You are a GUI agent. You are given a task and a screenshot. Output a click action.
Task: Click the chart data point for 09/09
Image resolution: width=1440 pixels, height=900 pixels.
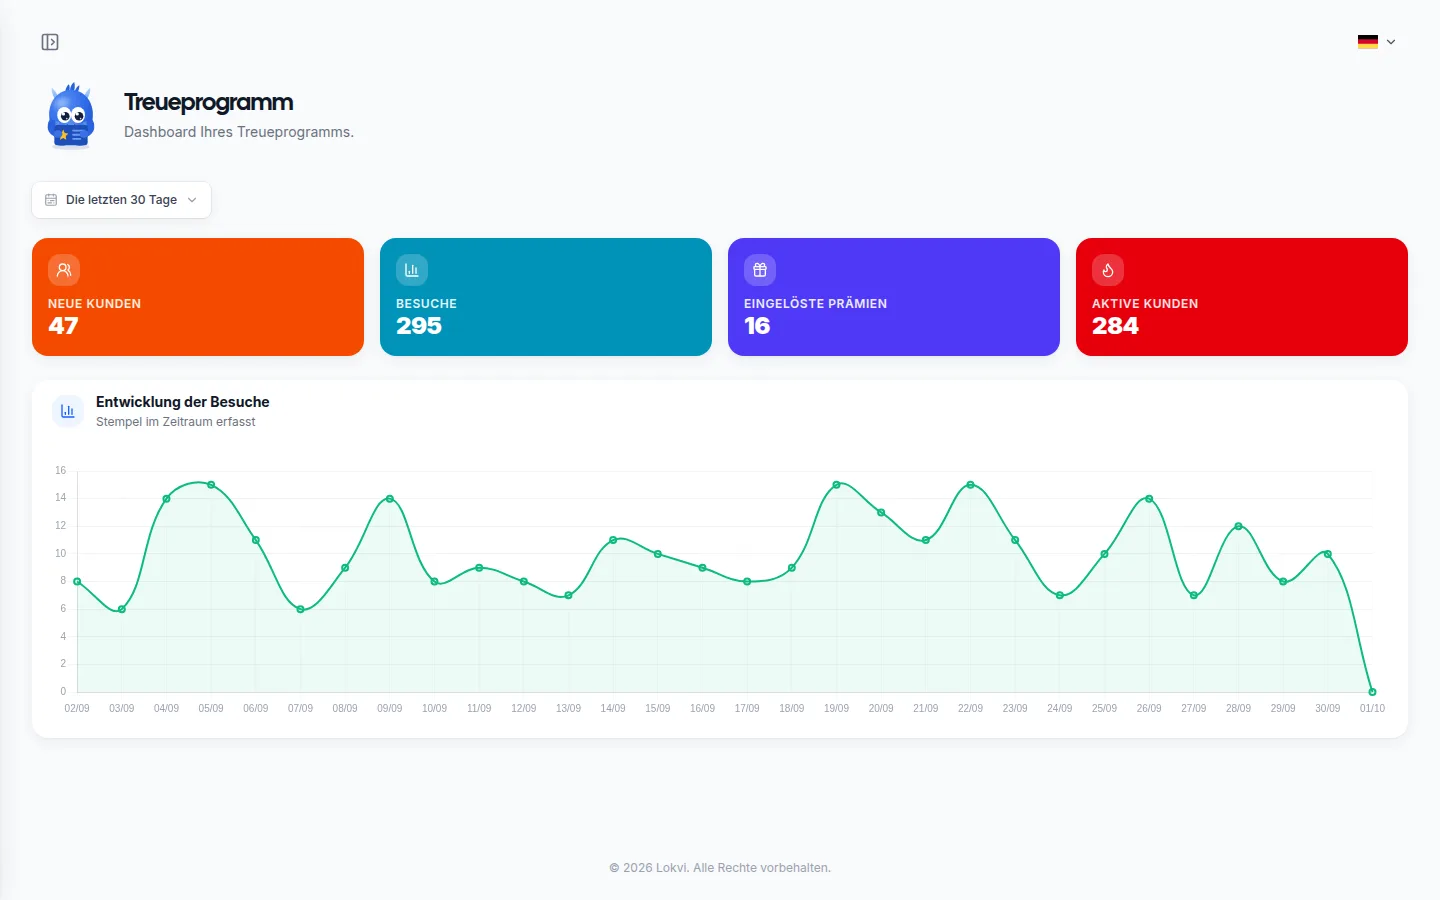tap(390, 499)
